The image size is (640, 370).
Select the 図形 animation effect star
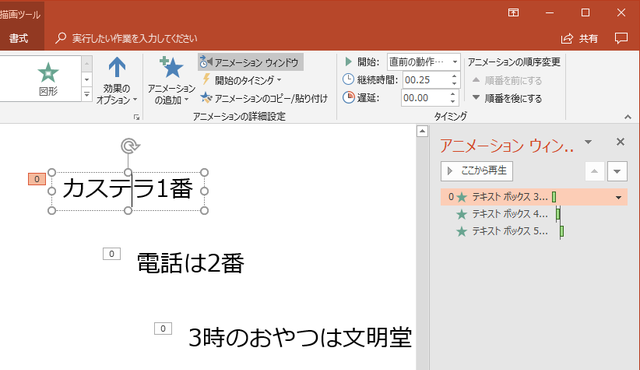click(48, 78)
